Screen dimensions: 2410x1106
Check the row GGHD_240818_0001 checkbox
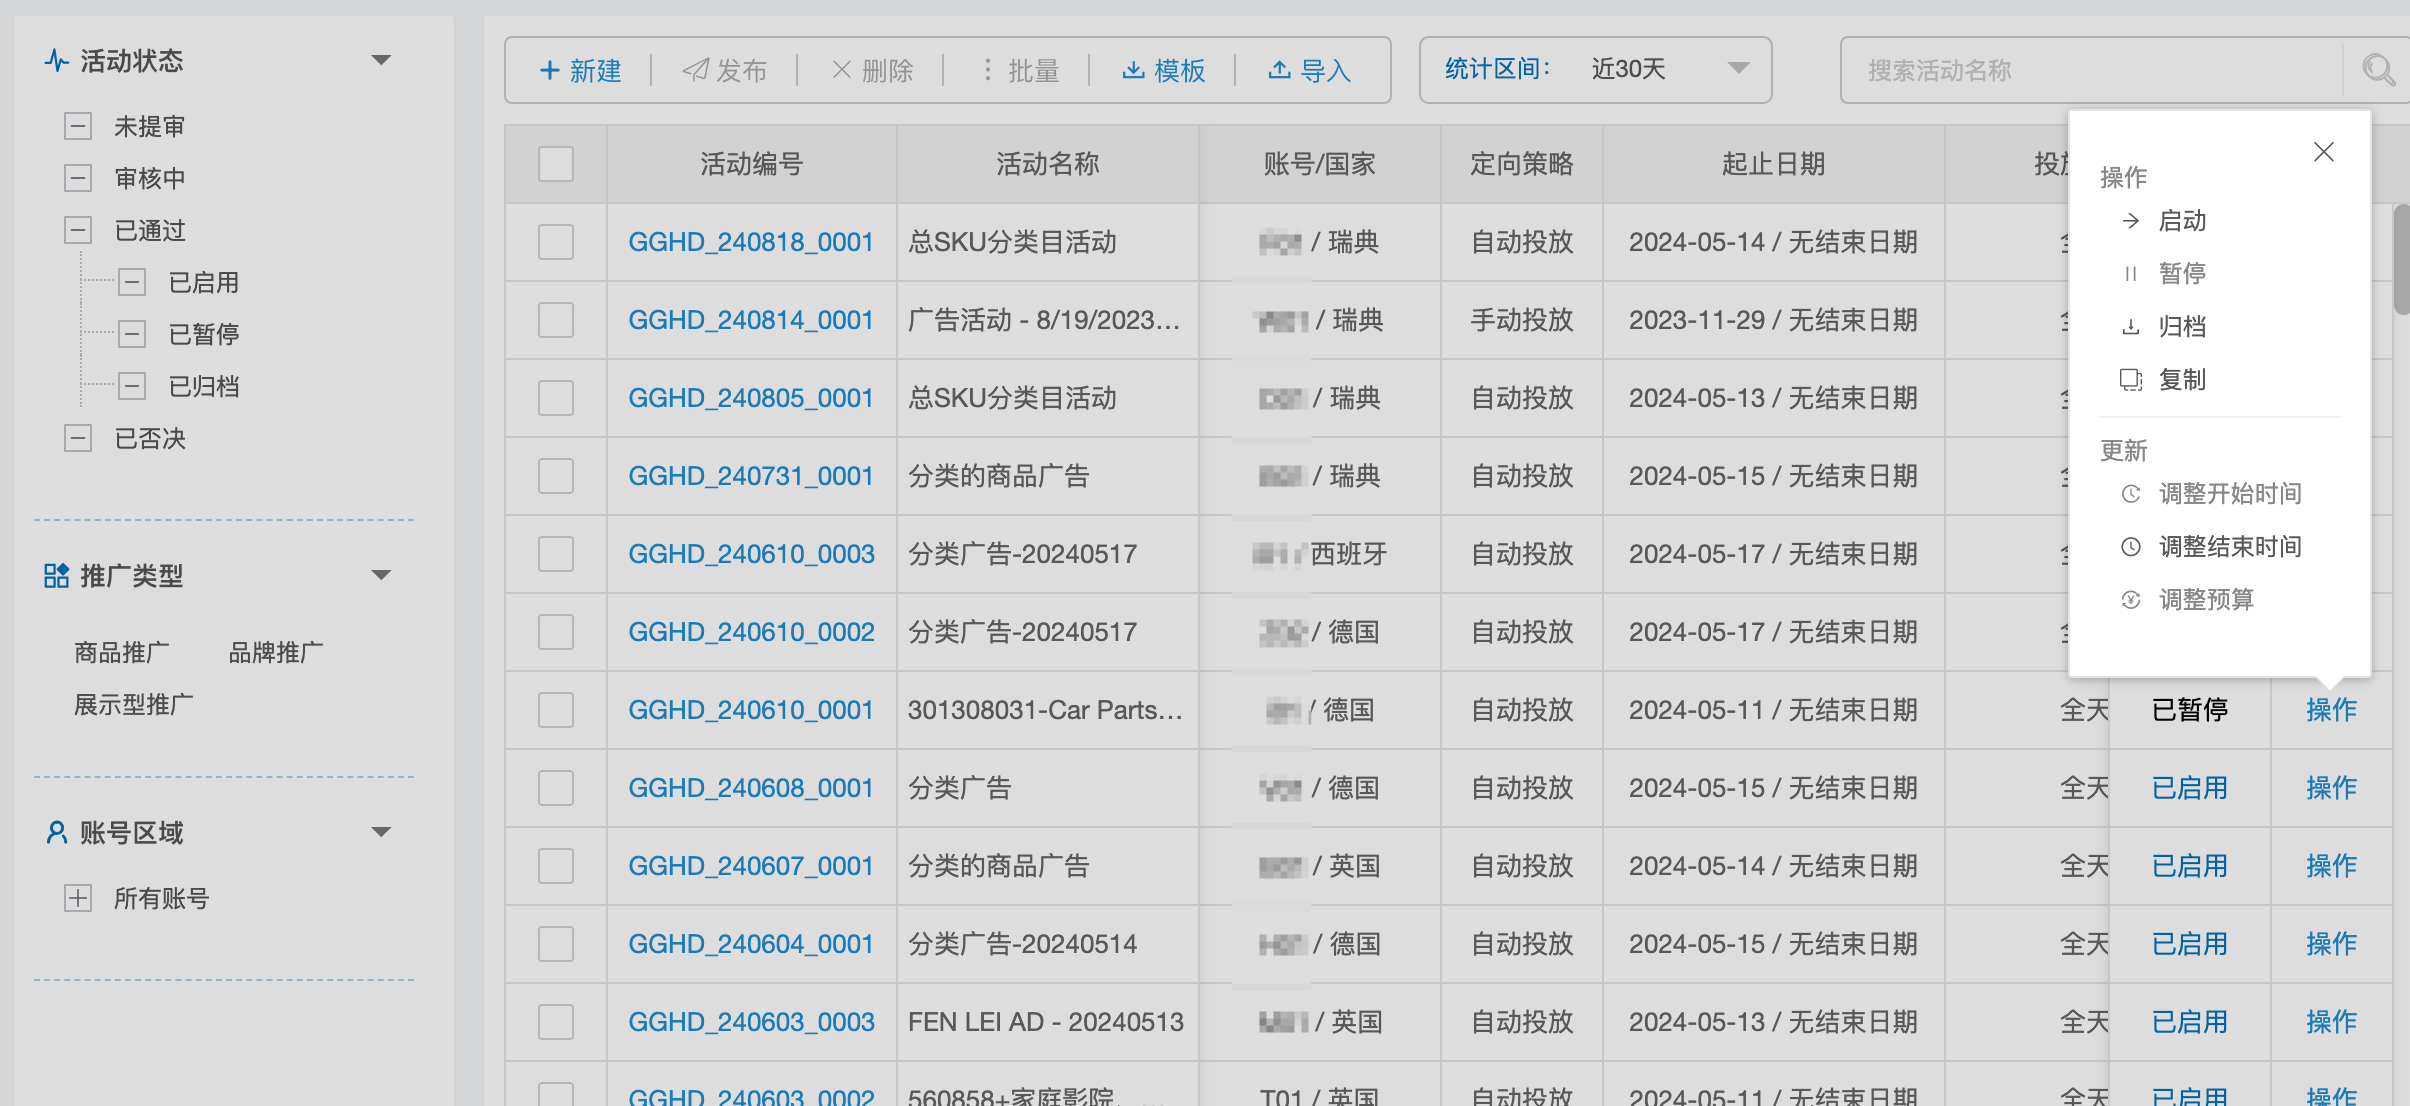pos(555,242)
